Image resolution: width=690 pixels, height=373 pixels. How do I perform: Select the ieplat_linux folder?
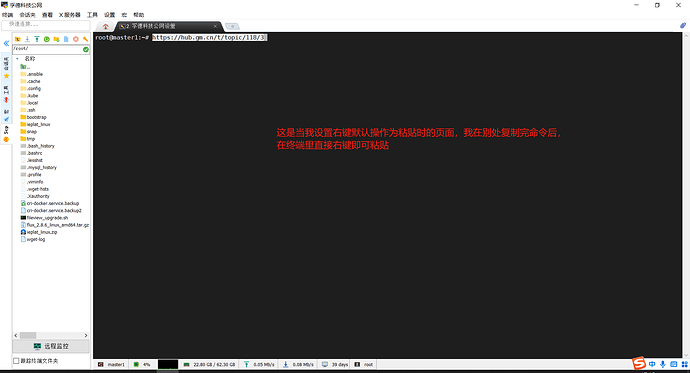coord(35,124)
